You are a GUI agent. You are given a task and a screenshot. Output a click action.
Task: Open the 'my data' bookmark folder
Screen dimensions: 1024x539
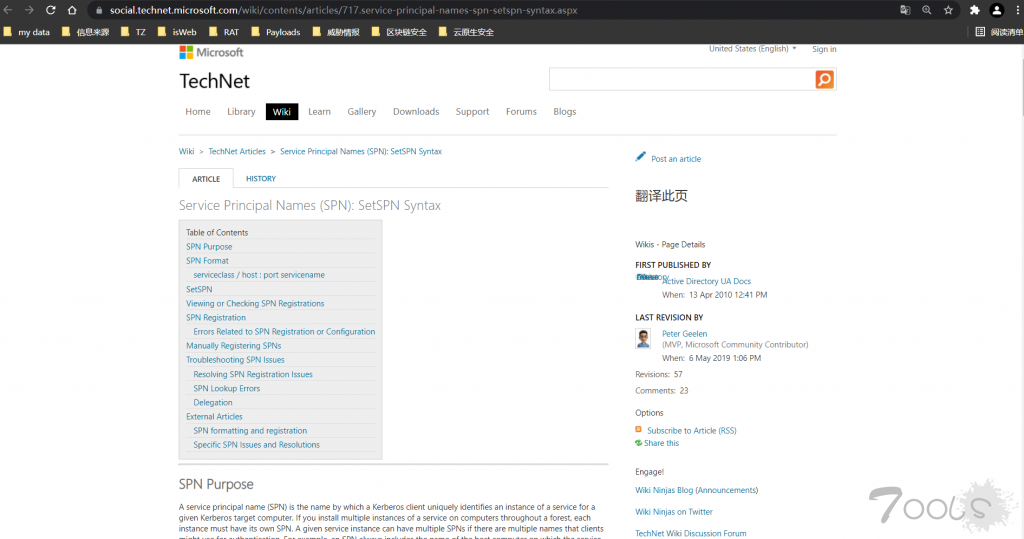(27, 32)
